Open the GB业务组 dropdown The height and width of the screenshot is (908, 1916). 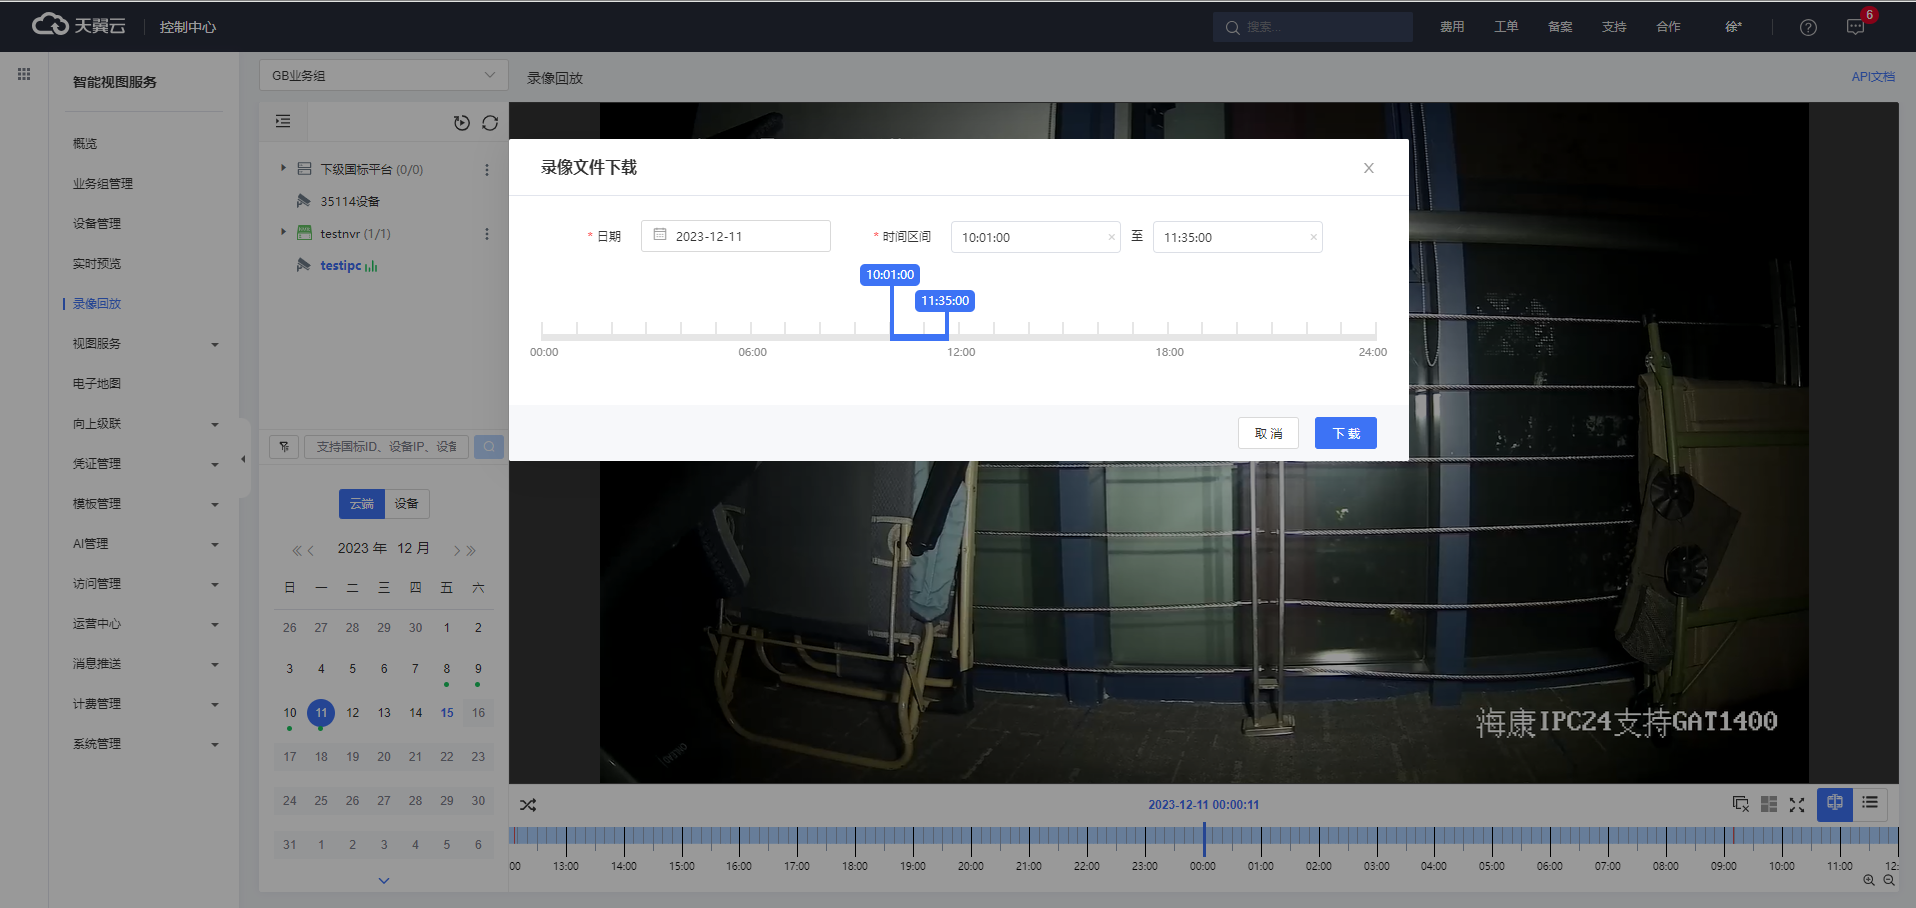point(383,76)
